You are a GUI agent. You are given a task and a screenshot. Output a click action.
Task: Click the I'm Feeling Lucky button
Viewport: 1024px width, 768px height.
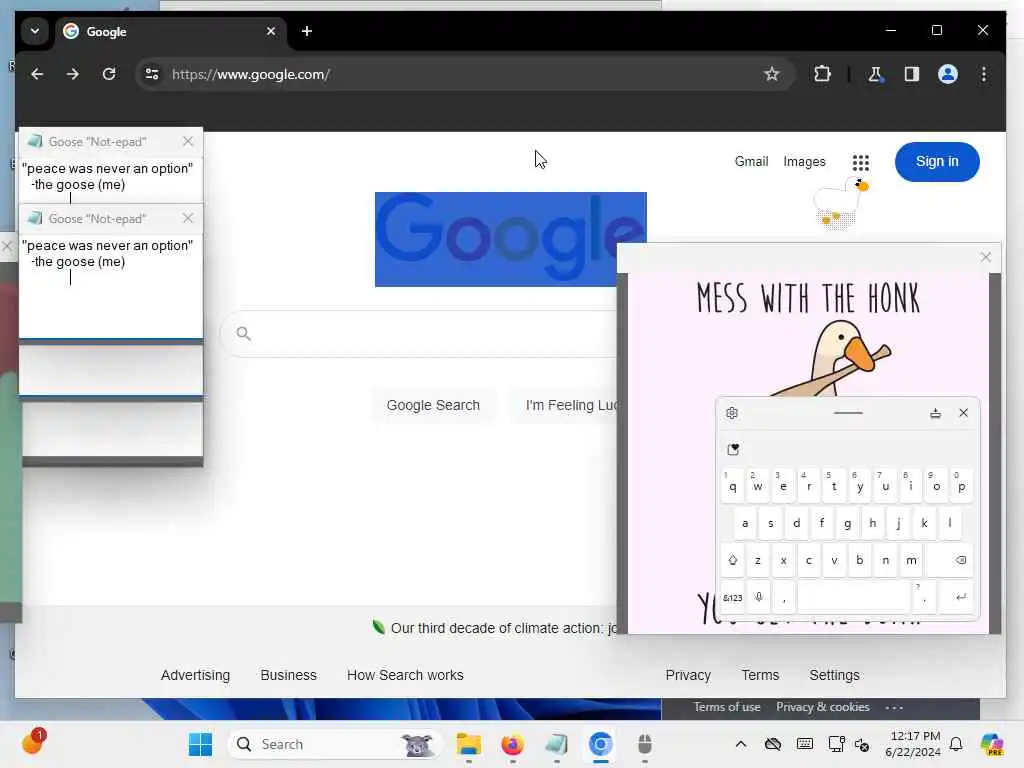click(x=565, y=405)
